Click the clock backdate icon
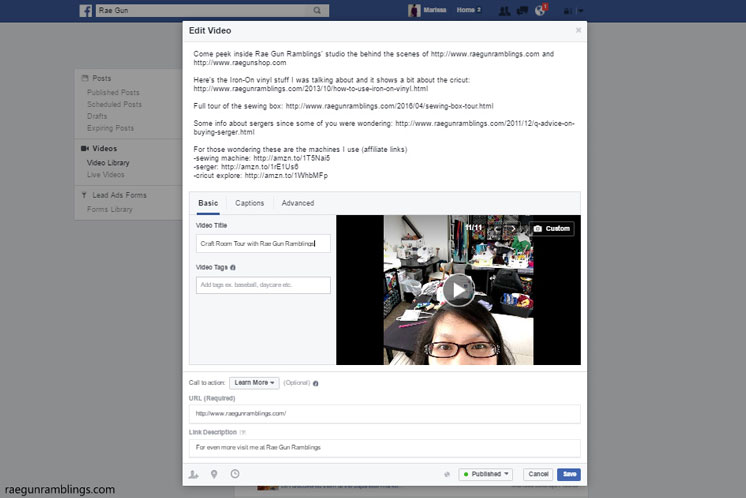The width and height of the screenshot is (746, 498). point(235,474)
